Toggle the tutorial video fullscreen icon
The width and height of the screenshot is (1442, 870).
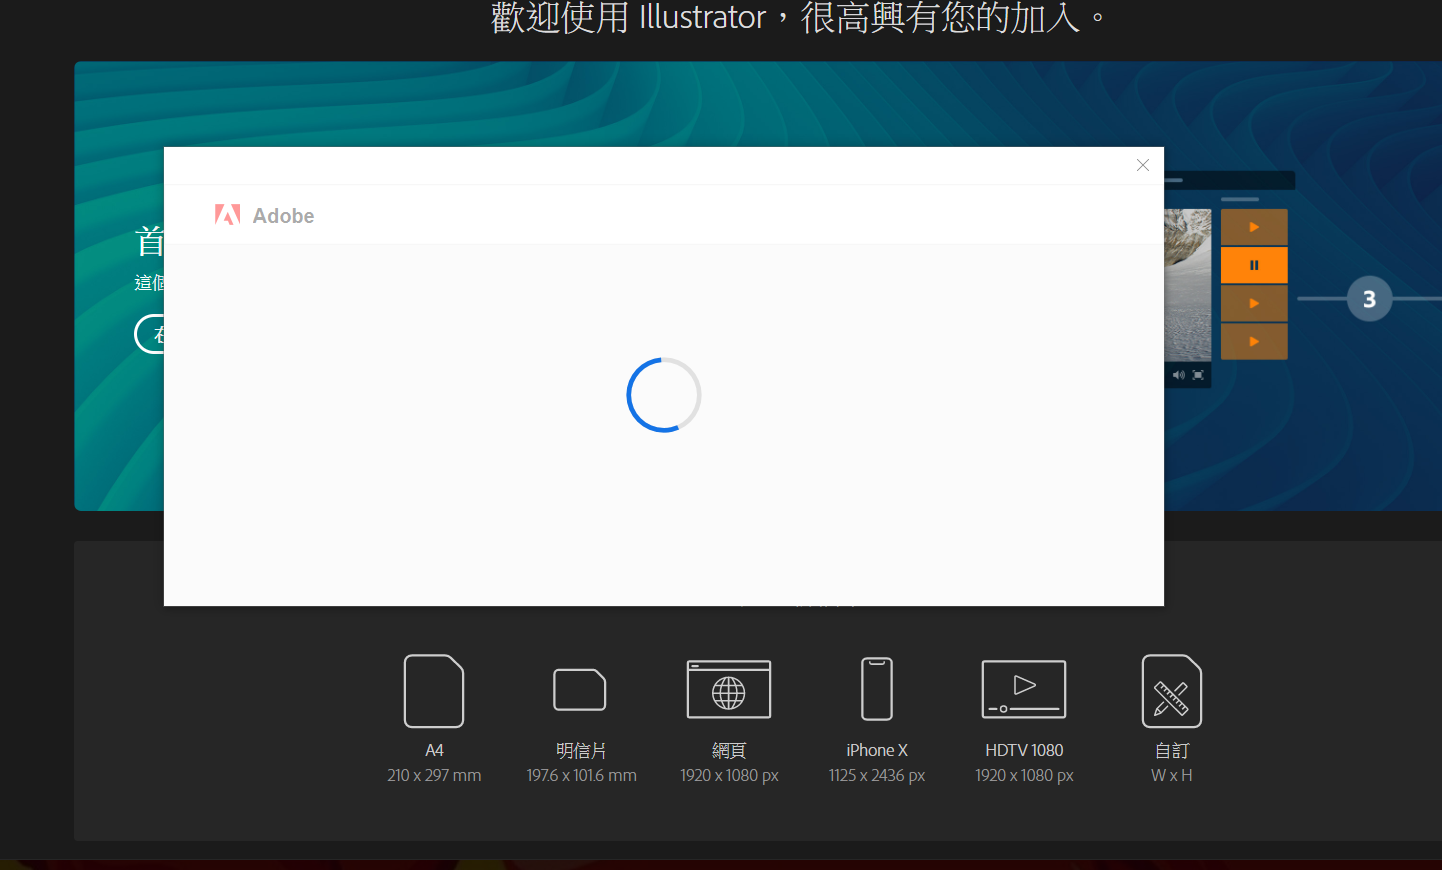point(1198,375)
